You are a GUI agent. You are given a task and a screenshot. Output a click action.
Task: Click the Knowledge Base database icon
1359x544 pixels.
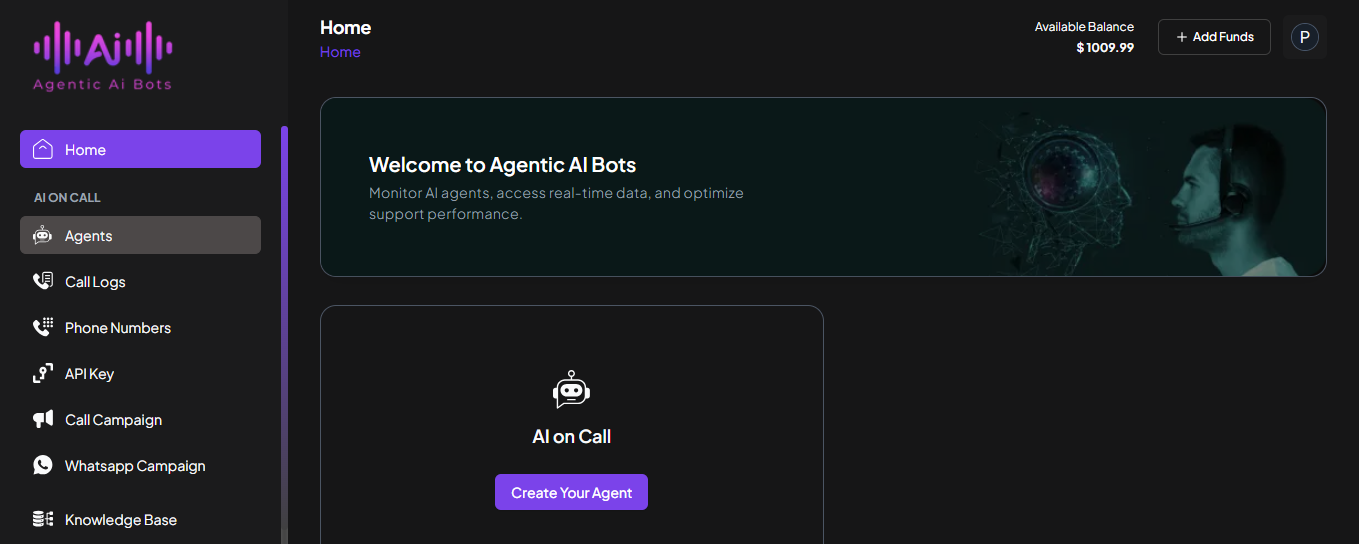(x=43, y=520)
